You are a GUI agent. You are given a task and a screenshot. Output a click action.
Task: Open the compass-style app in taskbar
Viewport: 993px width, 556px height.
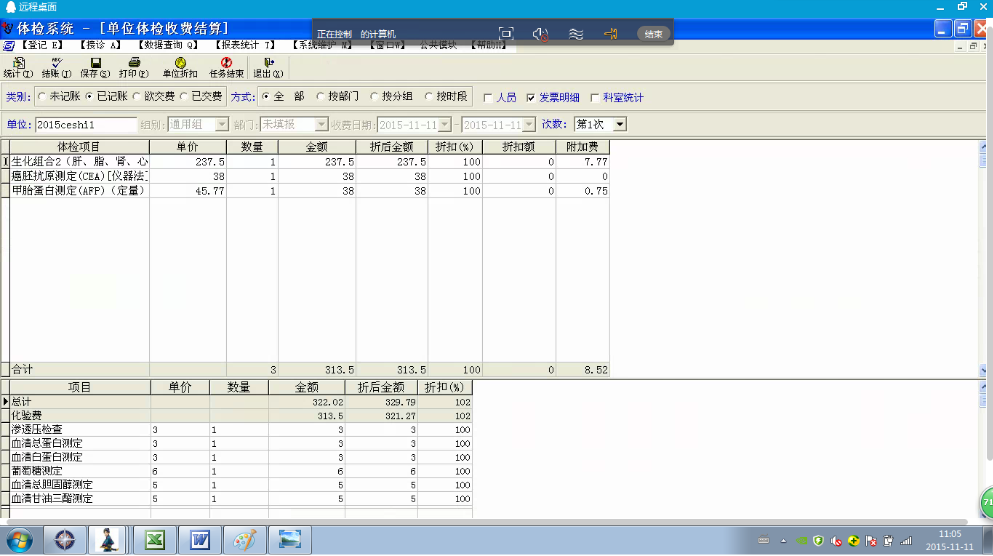64,540
